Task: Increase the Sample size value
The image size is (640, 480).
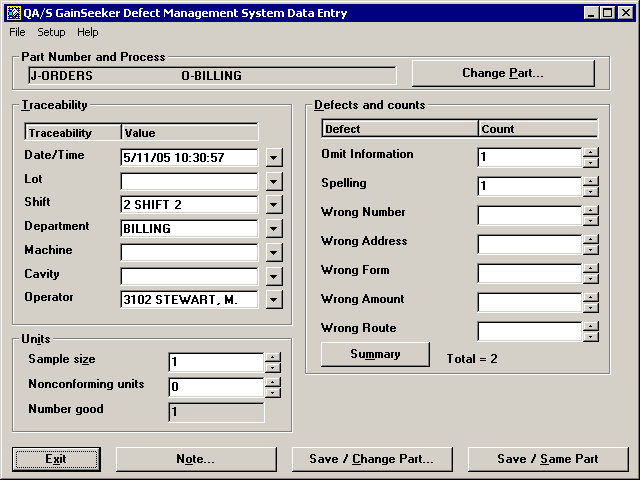Action: [273, 357]
